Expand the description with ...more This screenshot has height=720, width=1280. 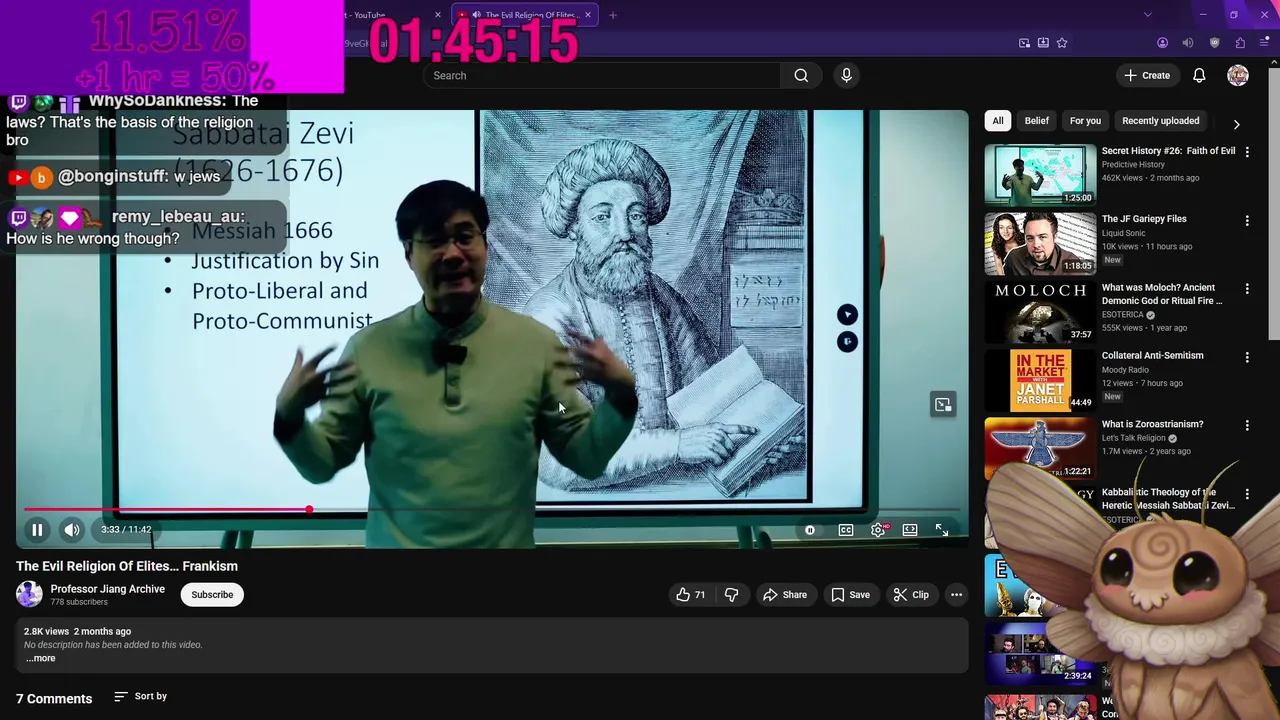pos(40,658)
